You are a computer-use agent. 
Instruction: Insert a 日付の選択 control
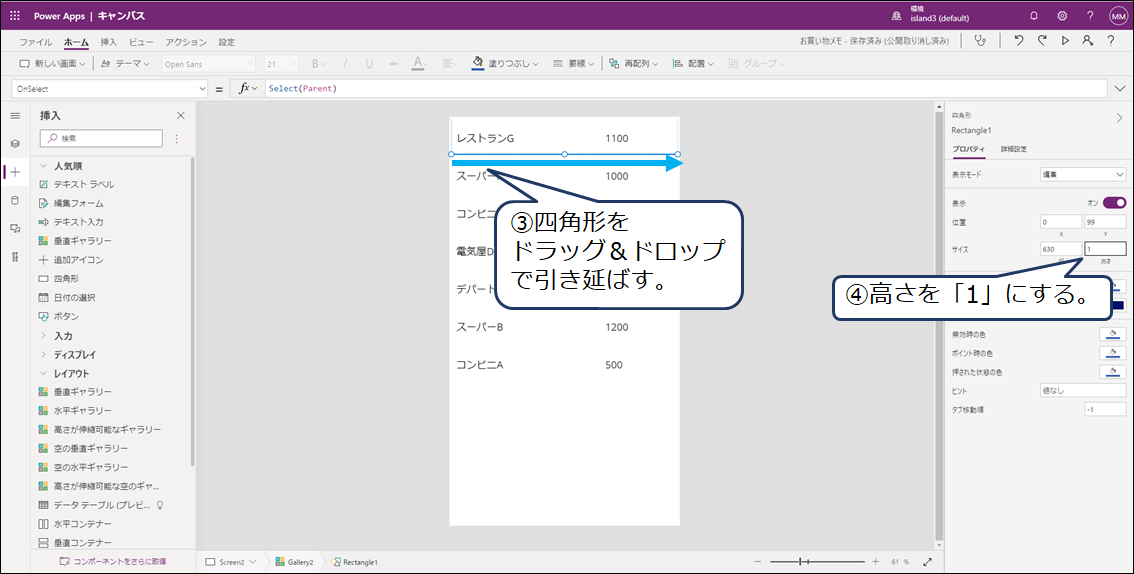(x=74, y=297)
